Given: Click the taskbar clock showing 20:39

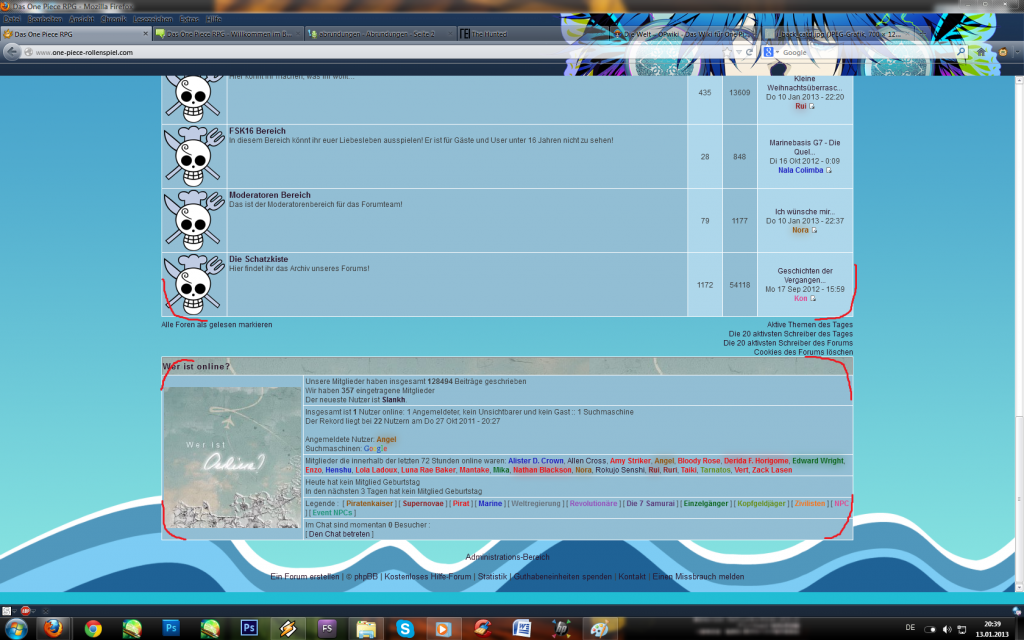Looking at the screenshot, I should (x=992, y=630).
